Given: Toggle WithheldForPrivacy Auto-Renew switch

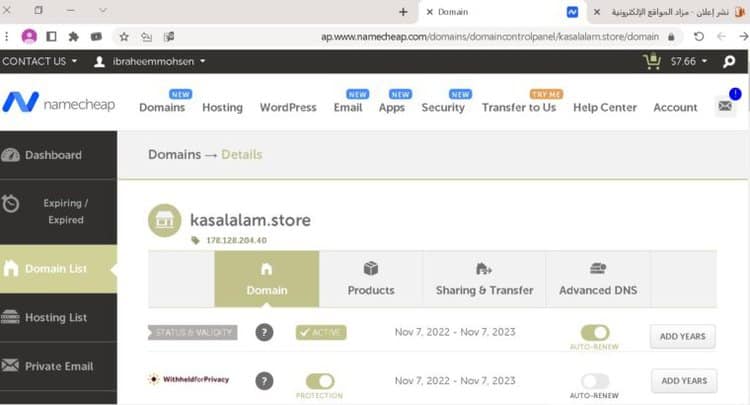Looking at the screenshot, I should (x=595, y=381).
